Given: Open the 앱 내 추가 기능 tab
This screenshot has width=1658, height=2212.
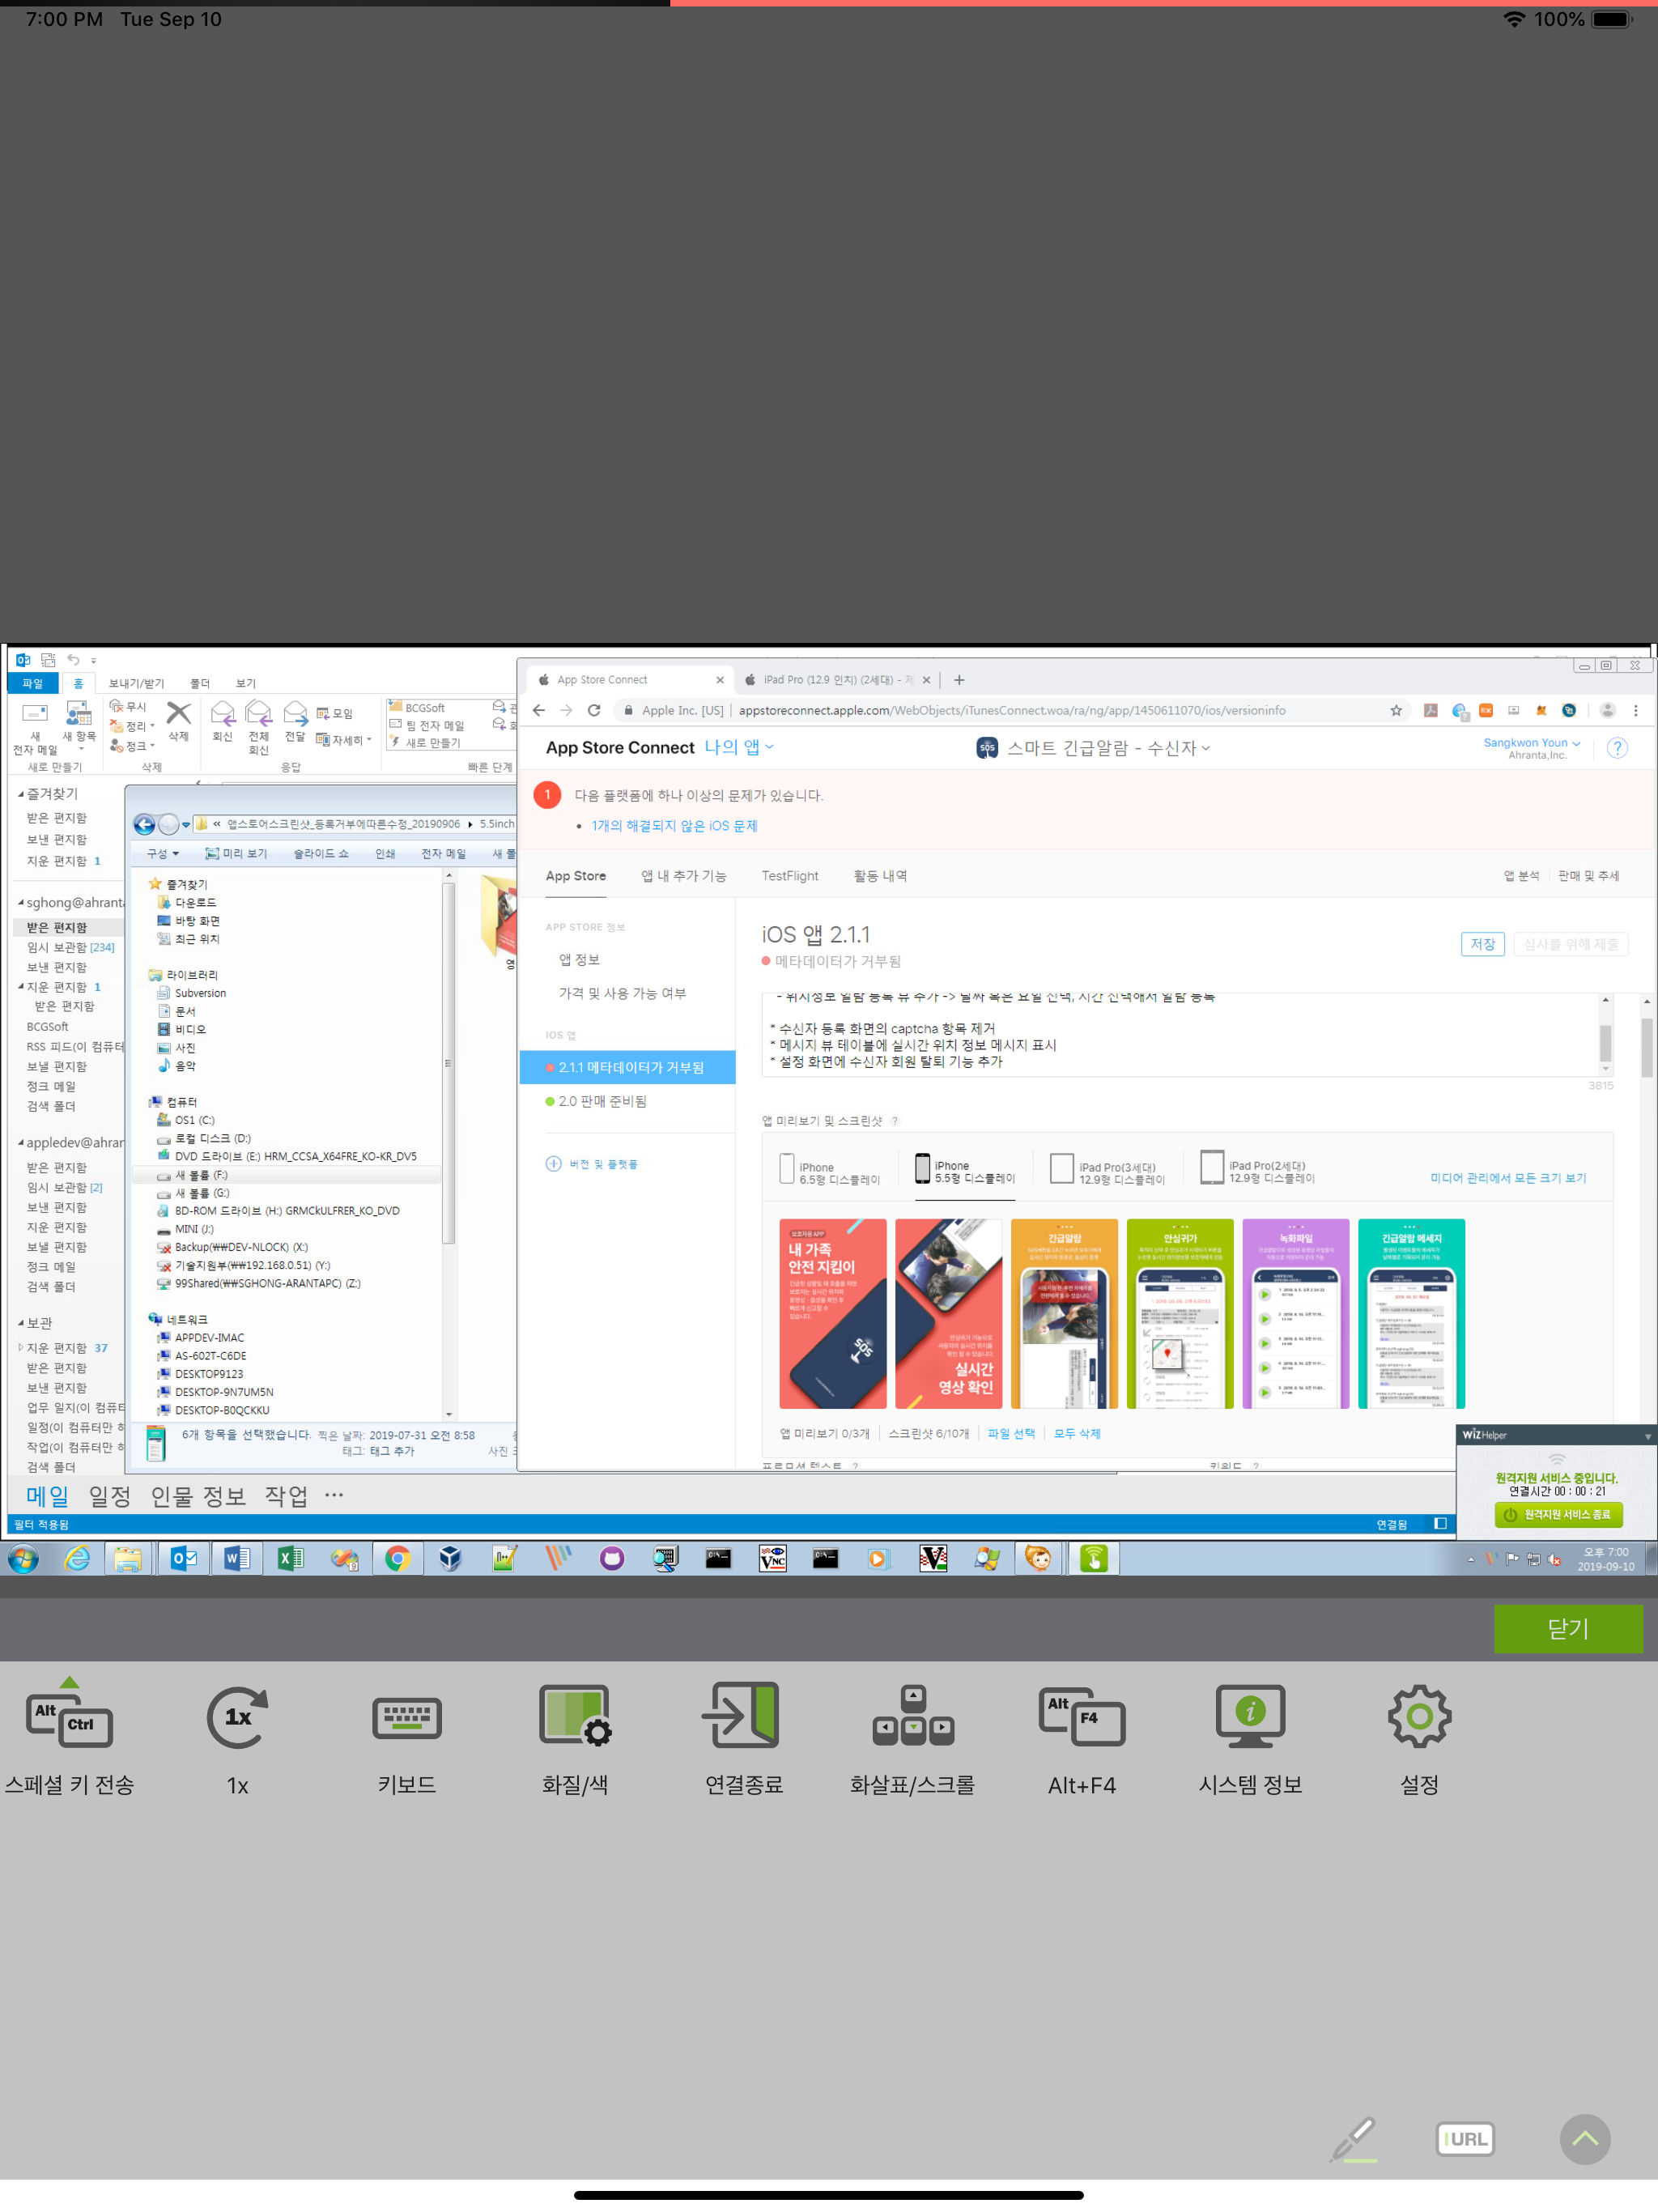Looking at the screenshot, I should click(x=684, y=876).
